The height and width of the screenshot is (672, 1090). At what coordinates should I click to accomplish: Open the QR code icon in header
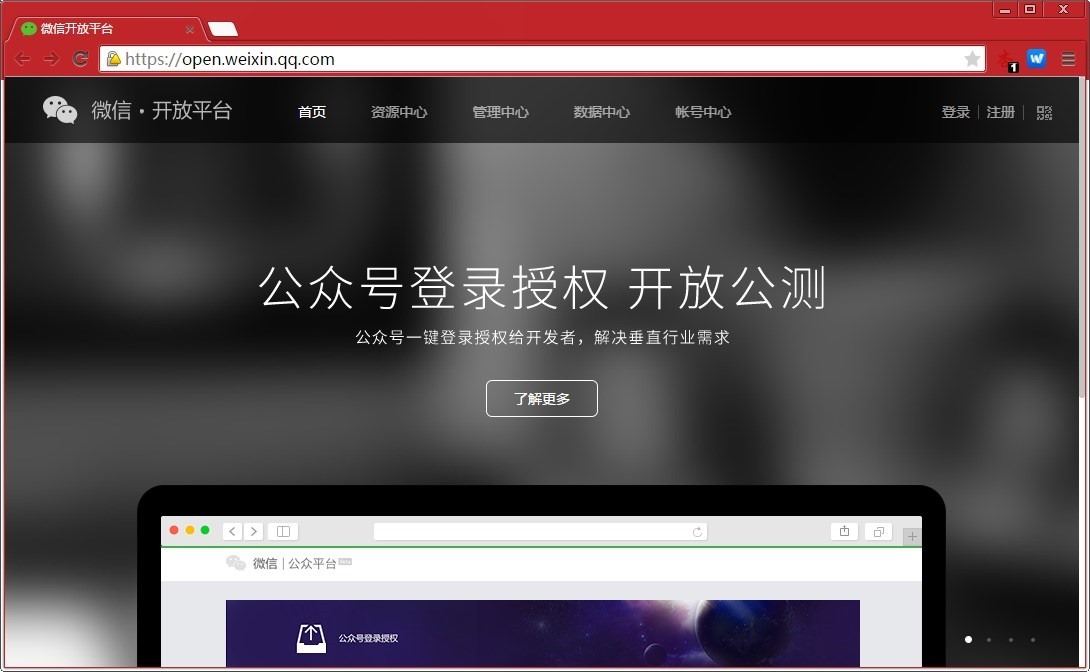tap(1044, 113)
